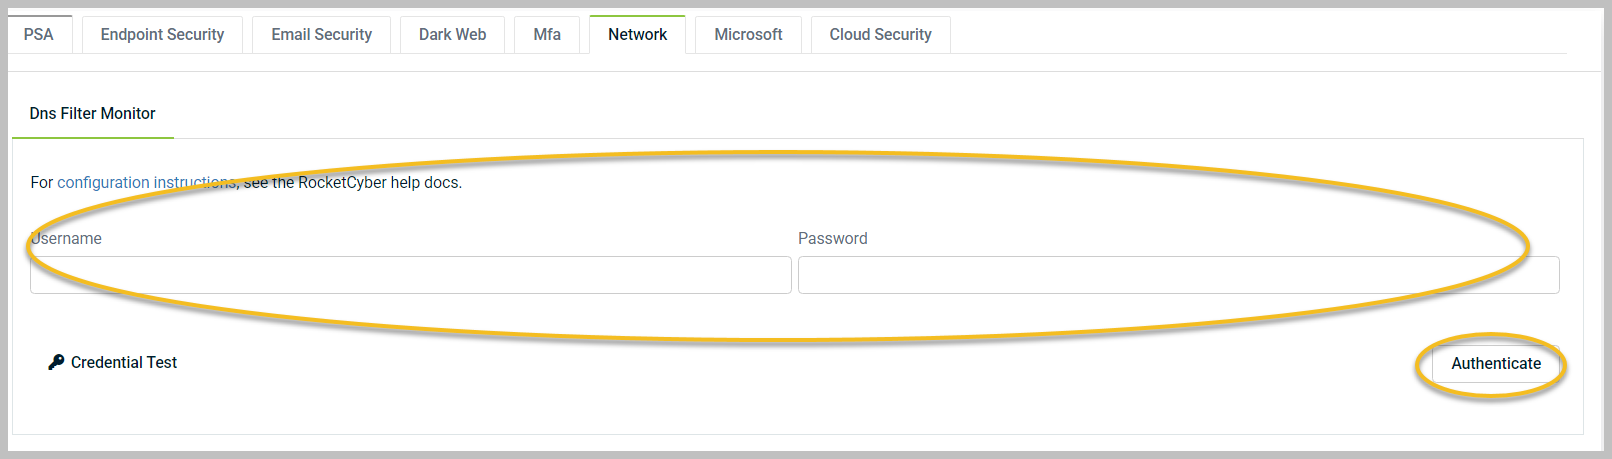Switch to the Endpoint Security tab
This screenshot has width=1612, height=459.
162,34
